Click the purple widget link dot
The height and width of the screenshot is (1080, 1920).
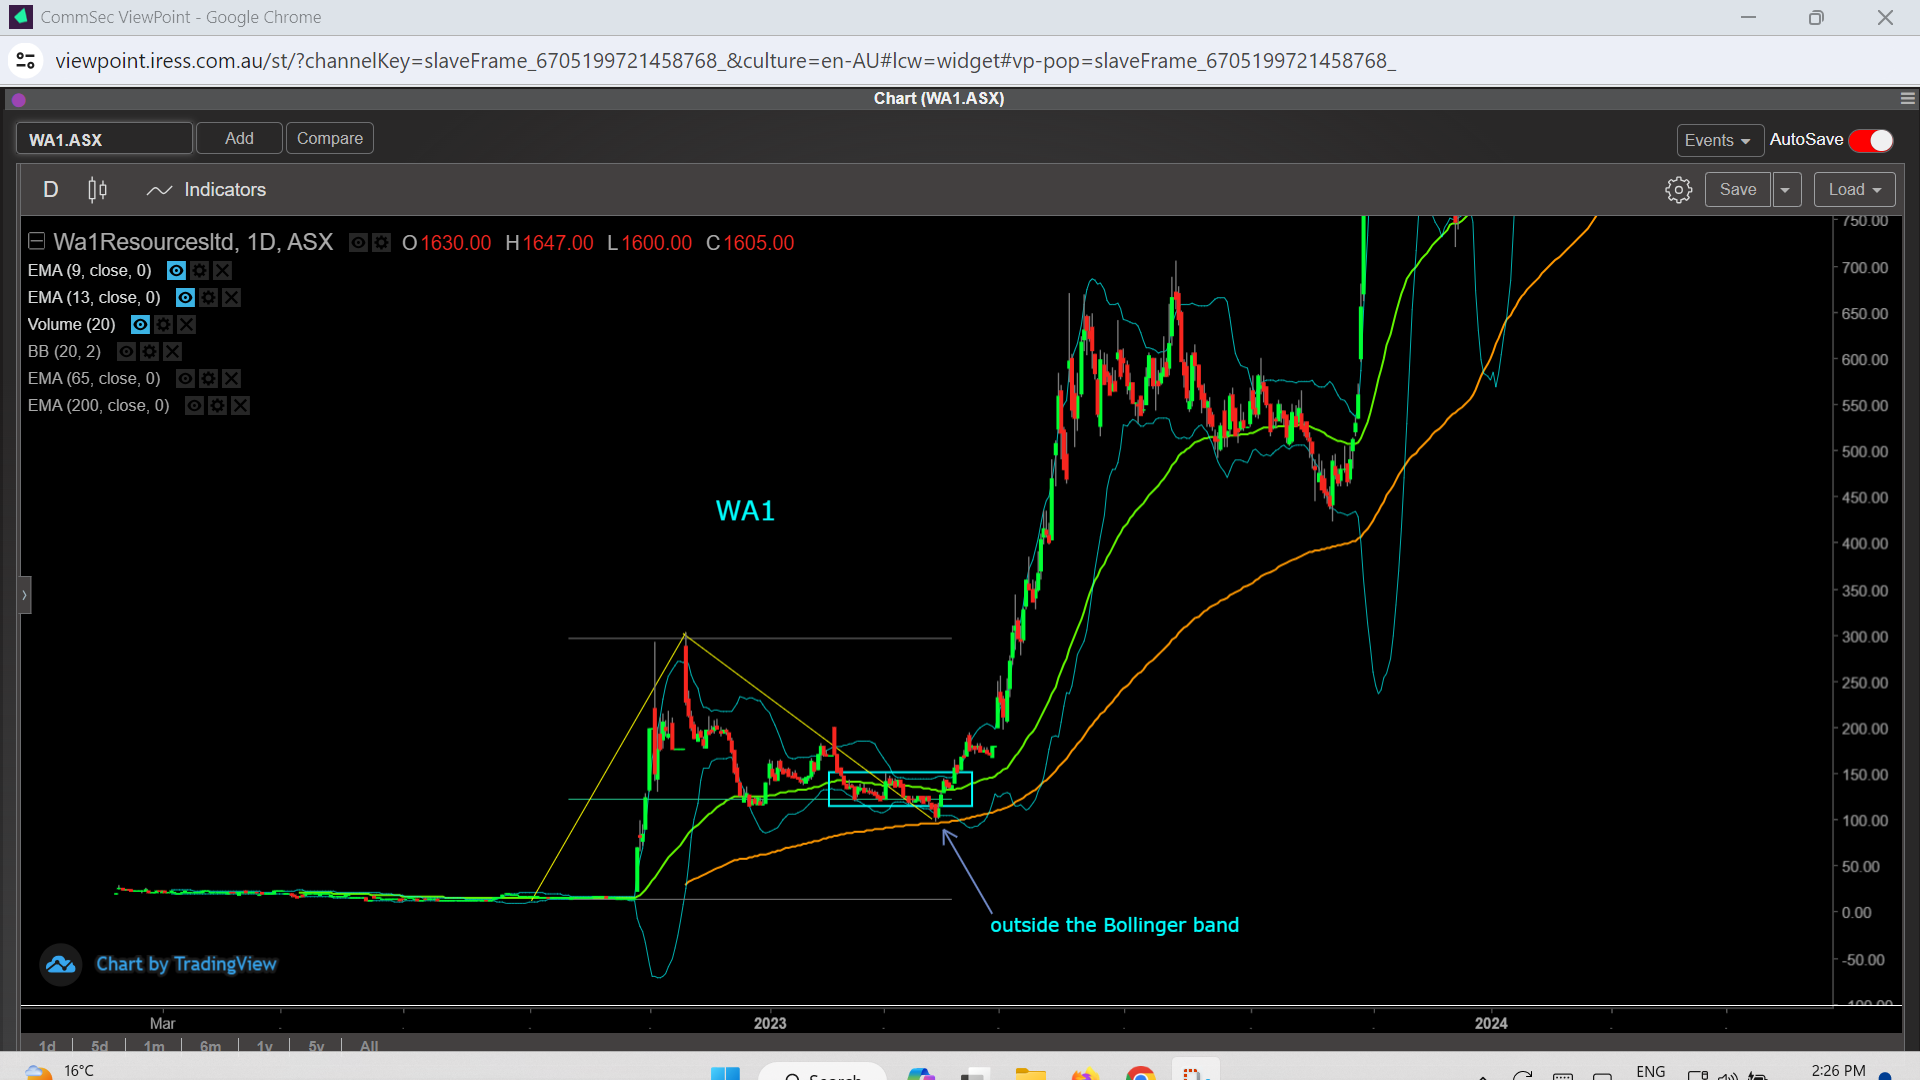coord(18,99)
